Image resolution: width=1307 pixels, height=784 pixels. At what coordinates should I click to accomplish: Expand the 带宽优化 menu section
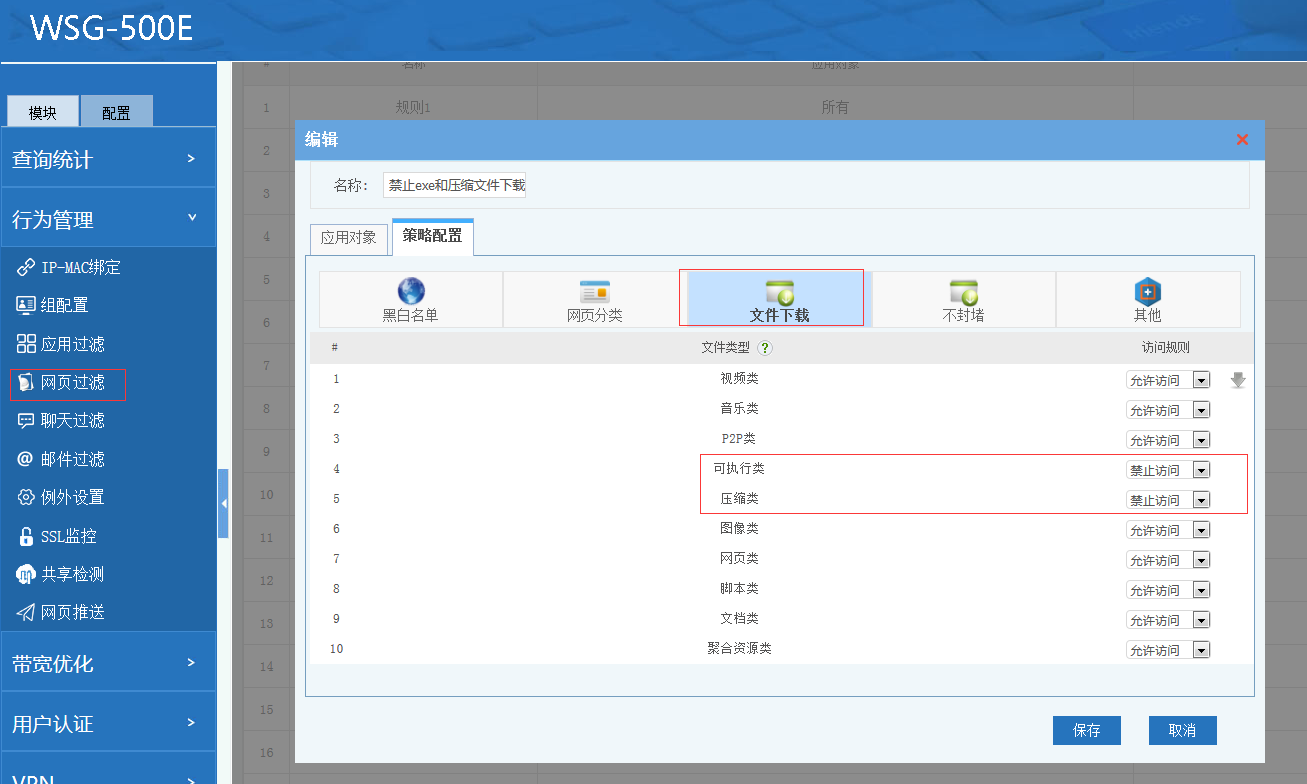(x=108, y=663)
